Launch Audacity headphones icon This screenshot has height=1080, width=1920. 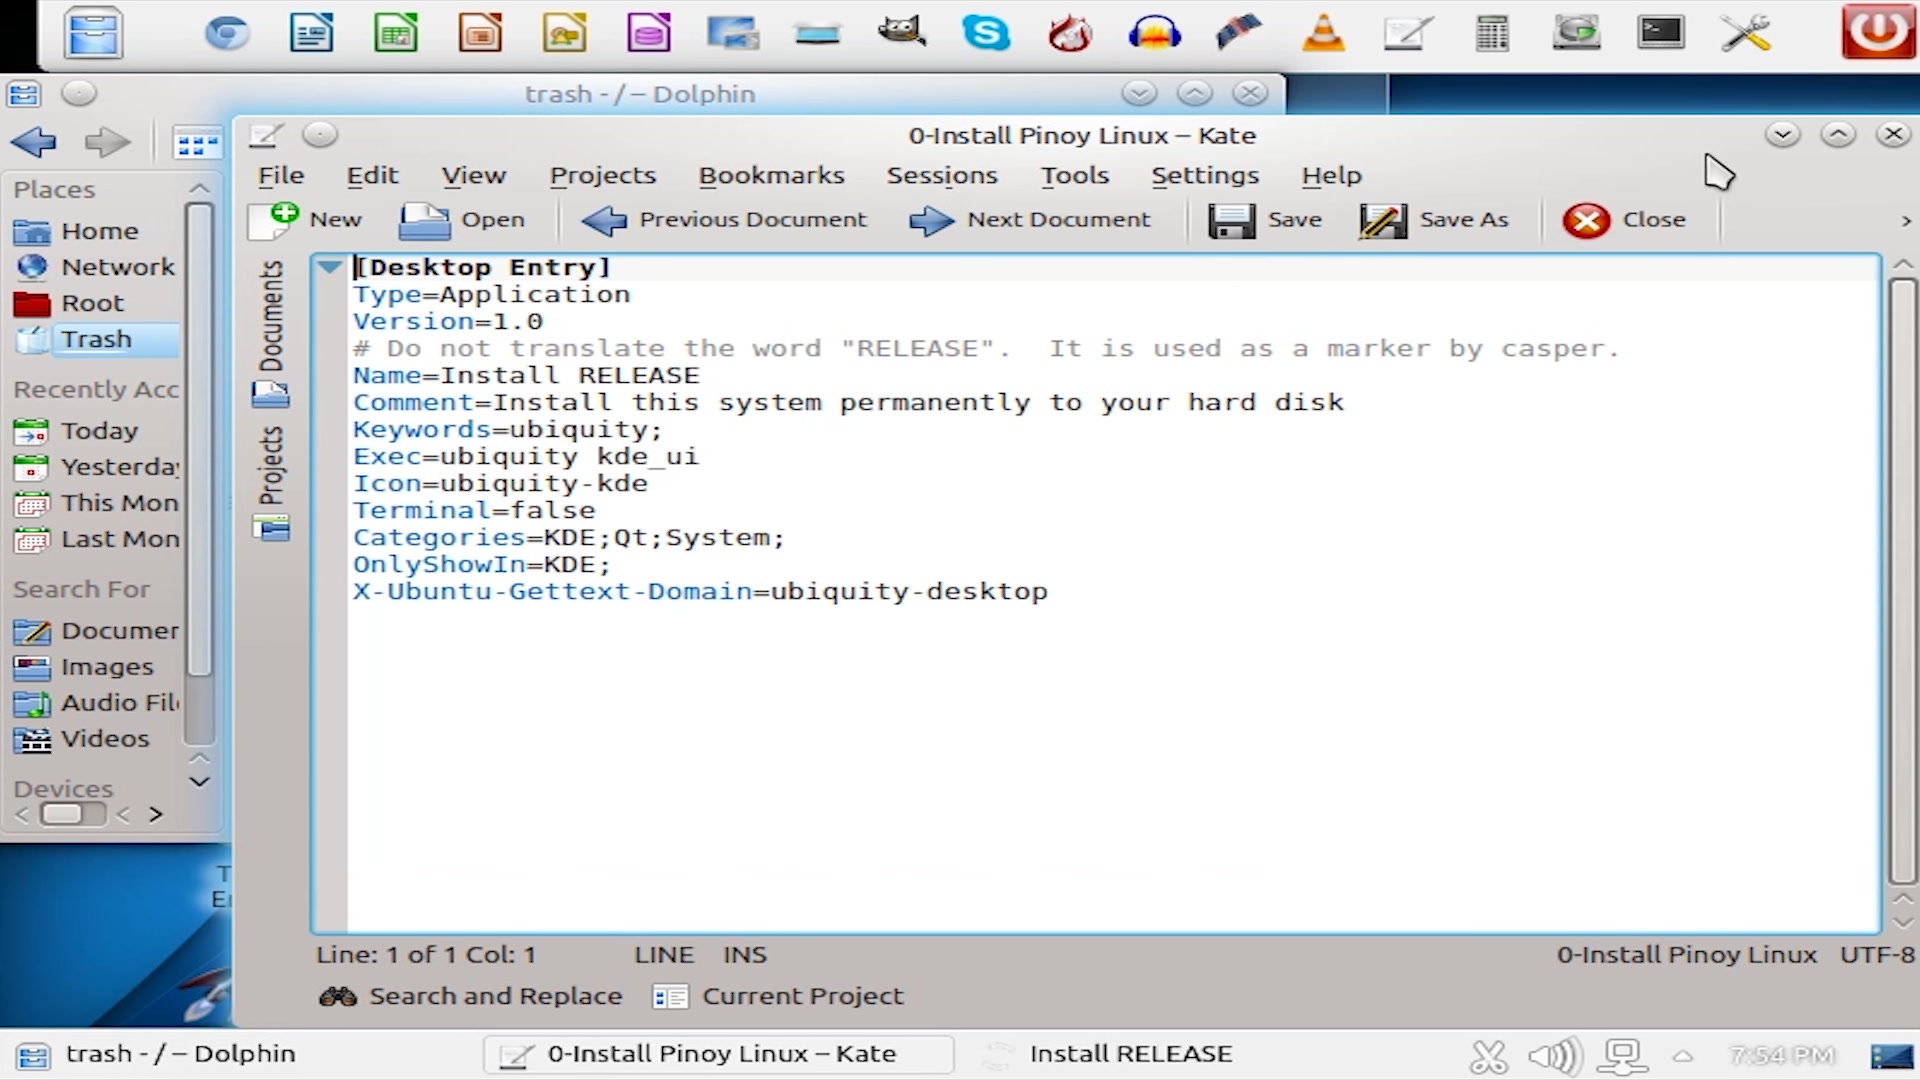point(1154,33)
